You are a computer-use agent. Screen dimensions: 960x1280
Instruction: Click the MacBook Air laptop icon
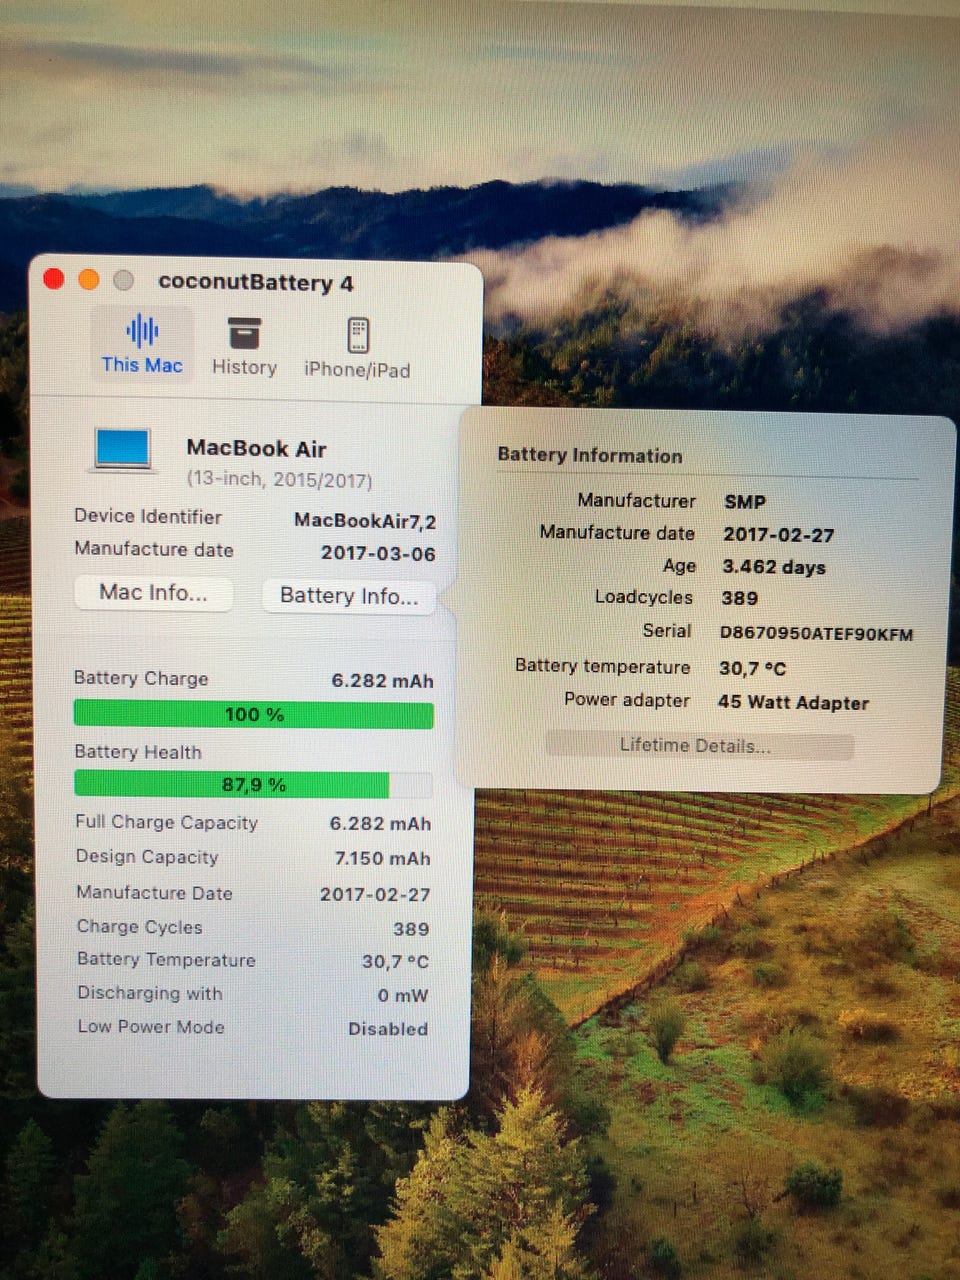click(x=123, y=449)
